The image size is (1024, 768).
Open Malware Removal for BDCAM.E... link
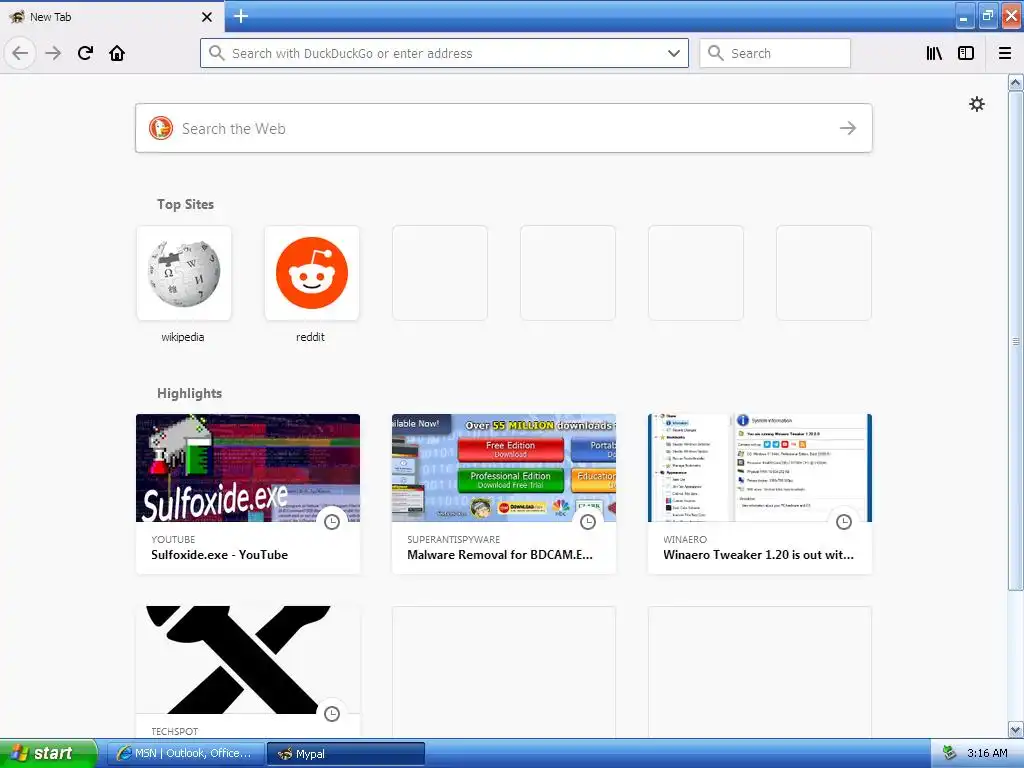(x=500, y=554)
